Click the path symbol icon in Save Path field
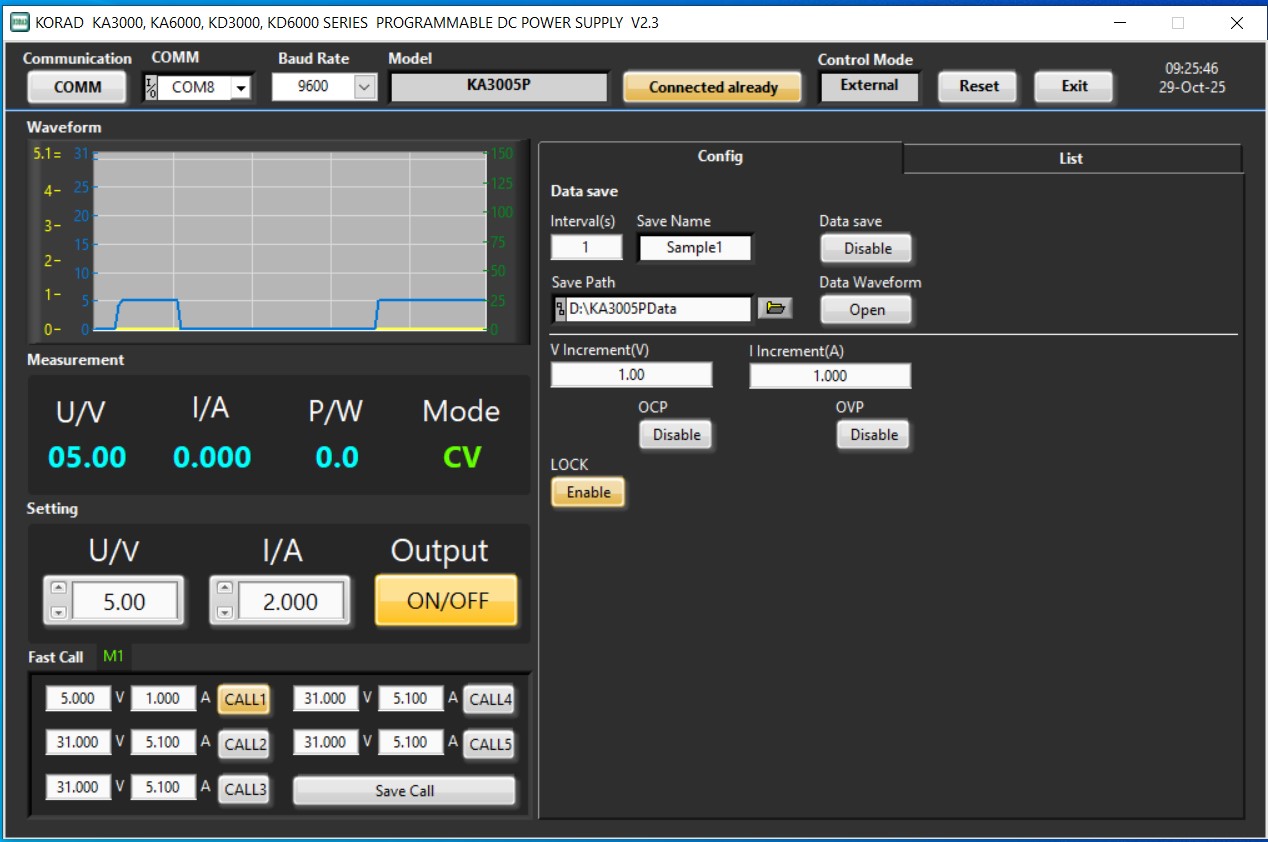The height and width of the screenshot is (842, 1268). tap(561, 309)
